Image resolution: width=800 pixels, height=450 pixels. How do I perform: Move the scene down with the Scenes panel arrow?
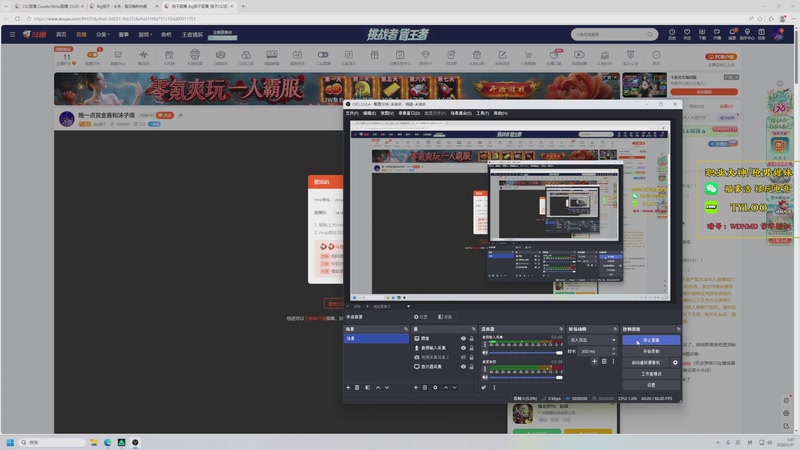pos(387,388)
